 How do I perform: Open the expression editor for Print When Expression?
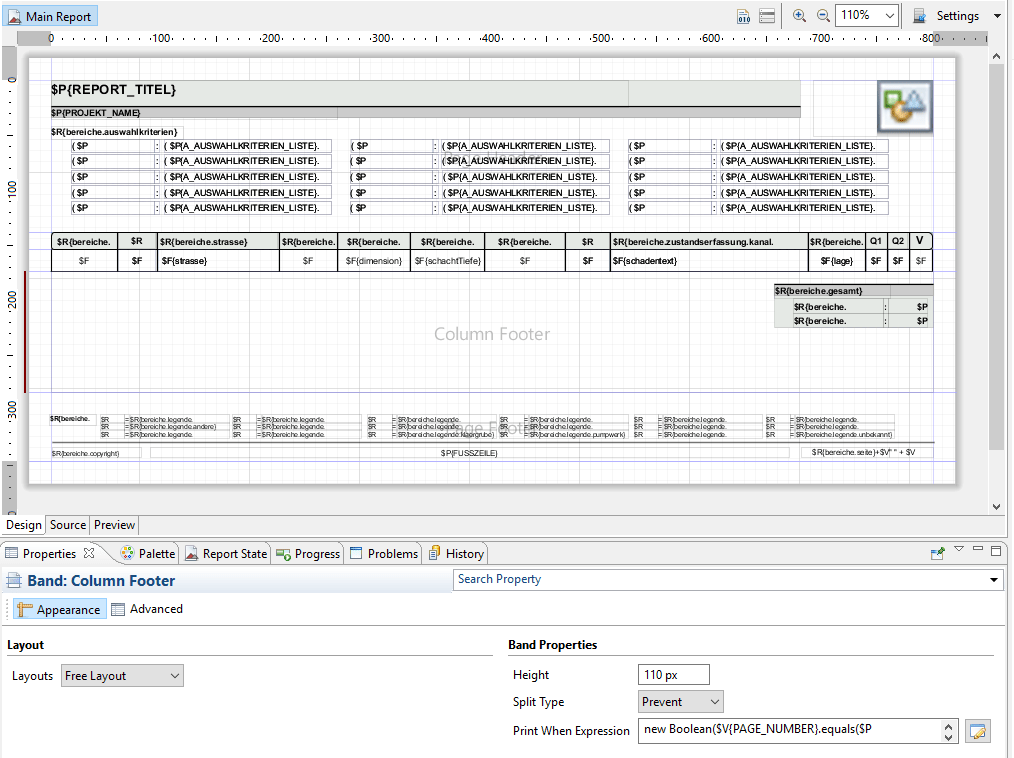(977, 731)
